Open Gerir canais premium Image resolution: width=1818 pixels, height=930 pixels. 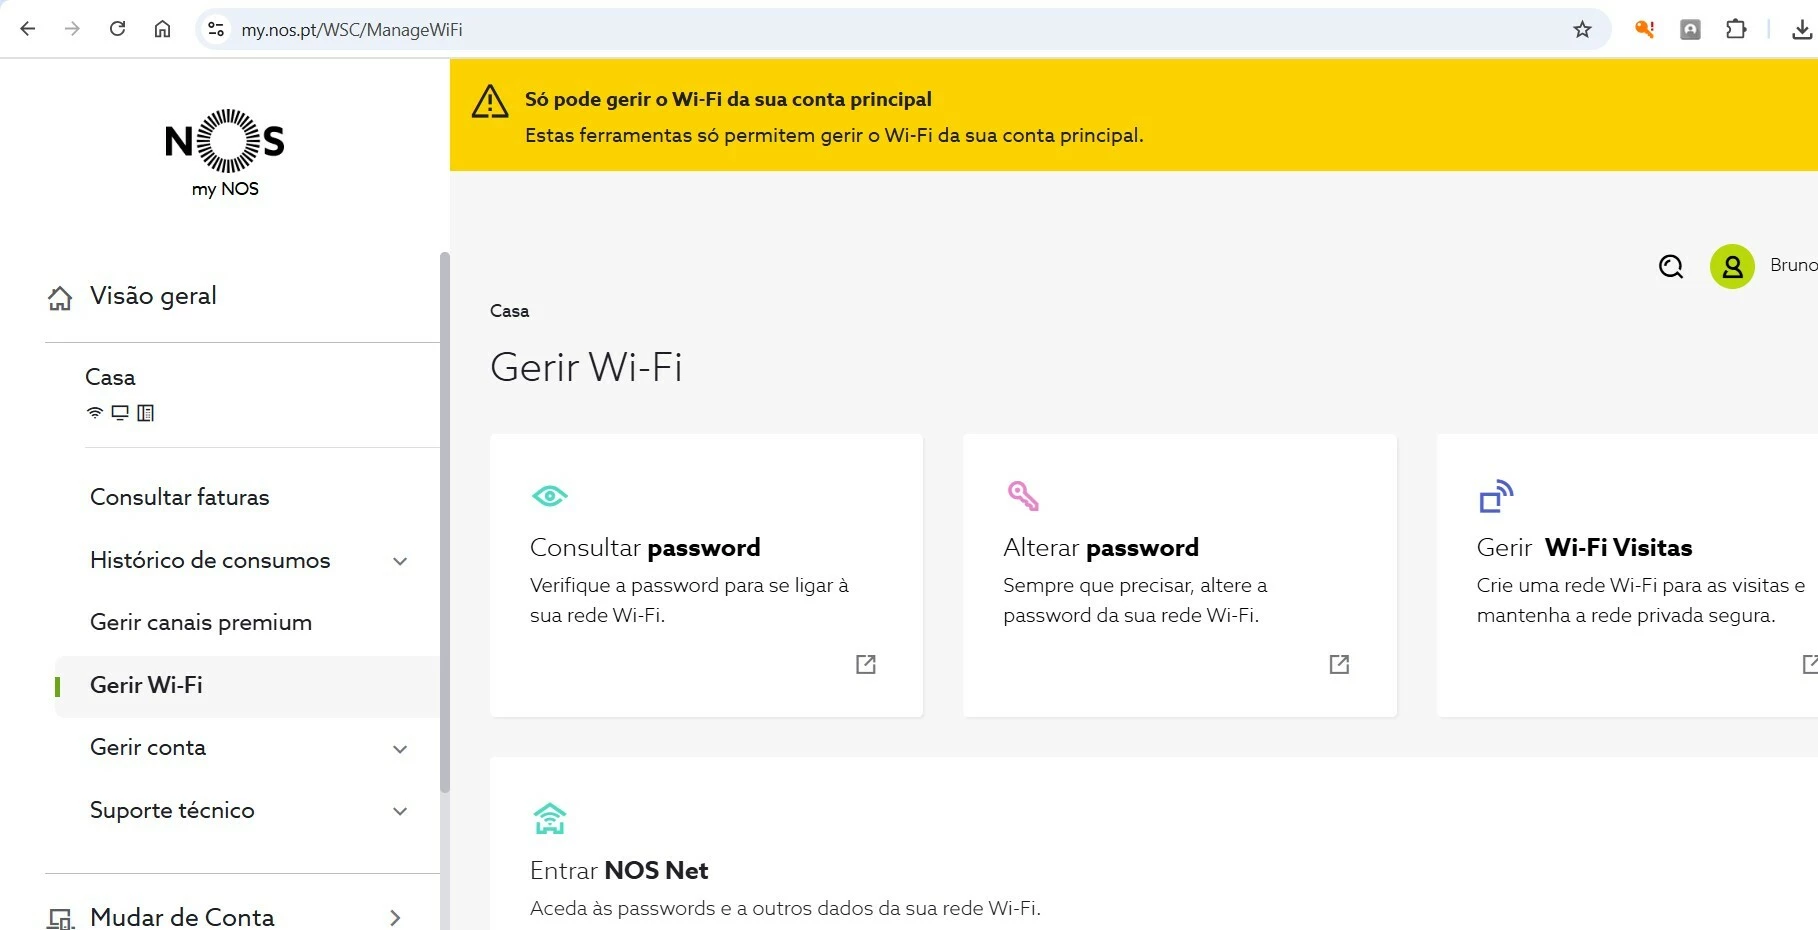(201, 622)
